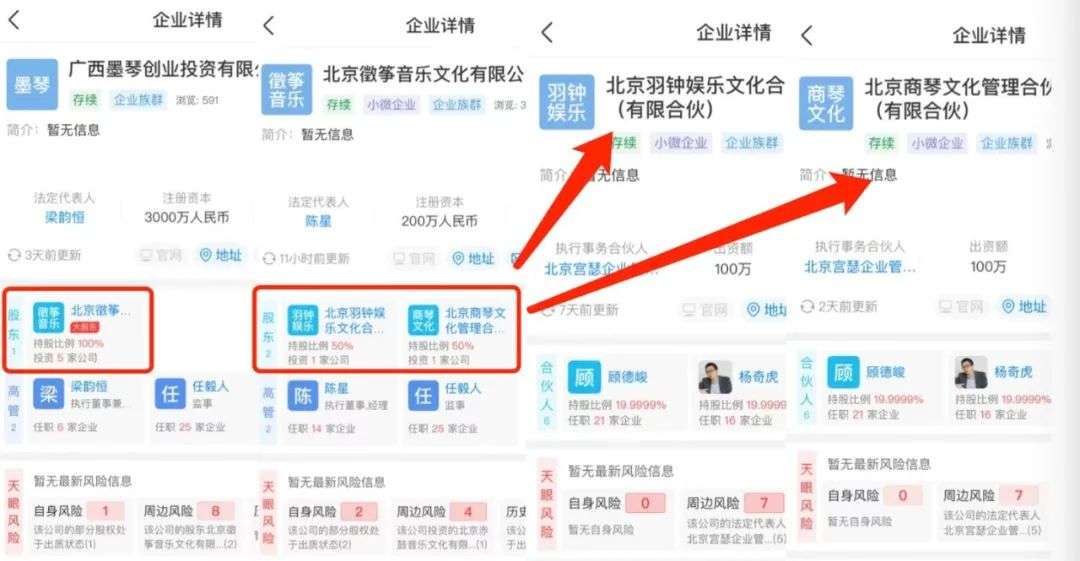Viewport: 1080px width, 561px height.
Task: Open legal representative 梁韵恒 link
Action: pos(64,218)
